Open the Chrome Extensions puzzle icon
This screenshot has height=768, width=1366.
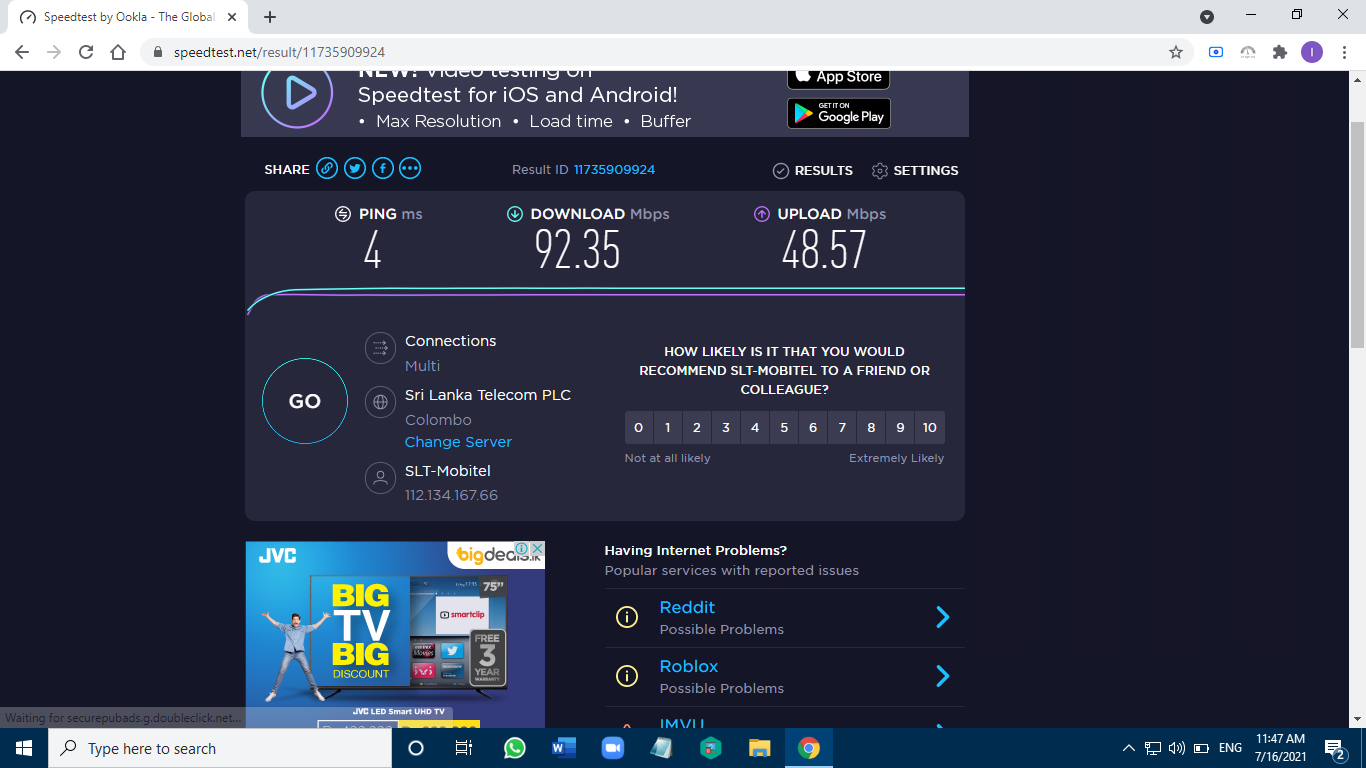1279,52
